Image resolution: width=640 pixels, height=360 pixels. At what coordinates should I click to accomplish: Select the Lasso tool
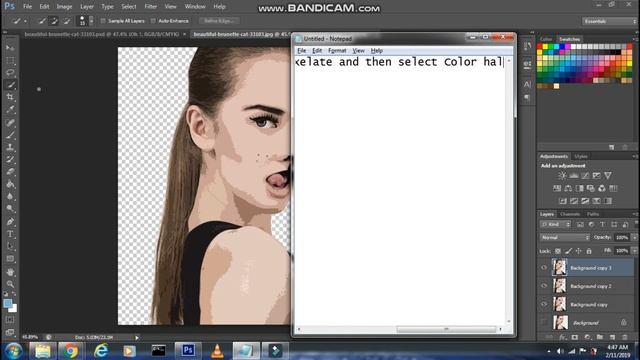click(10, 73)
